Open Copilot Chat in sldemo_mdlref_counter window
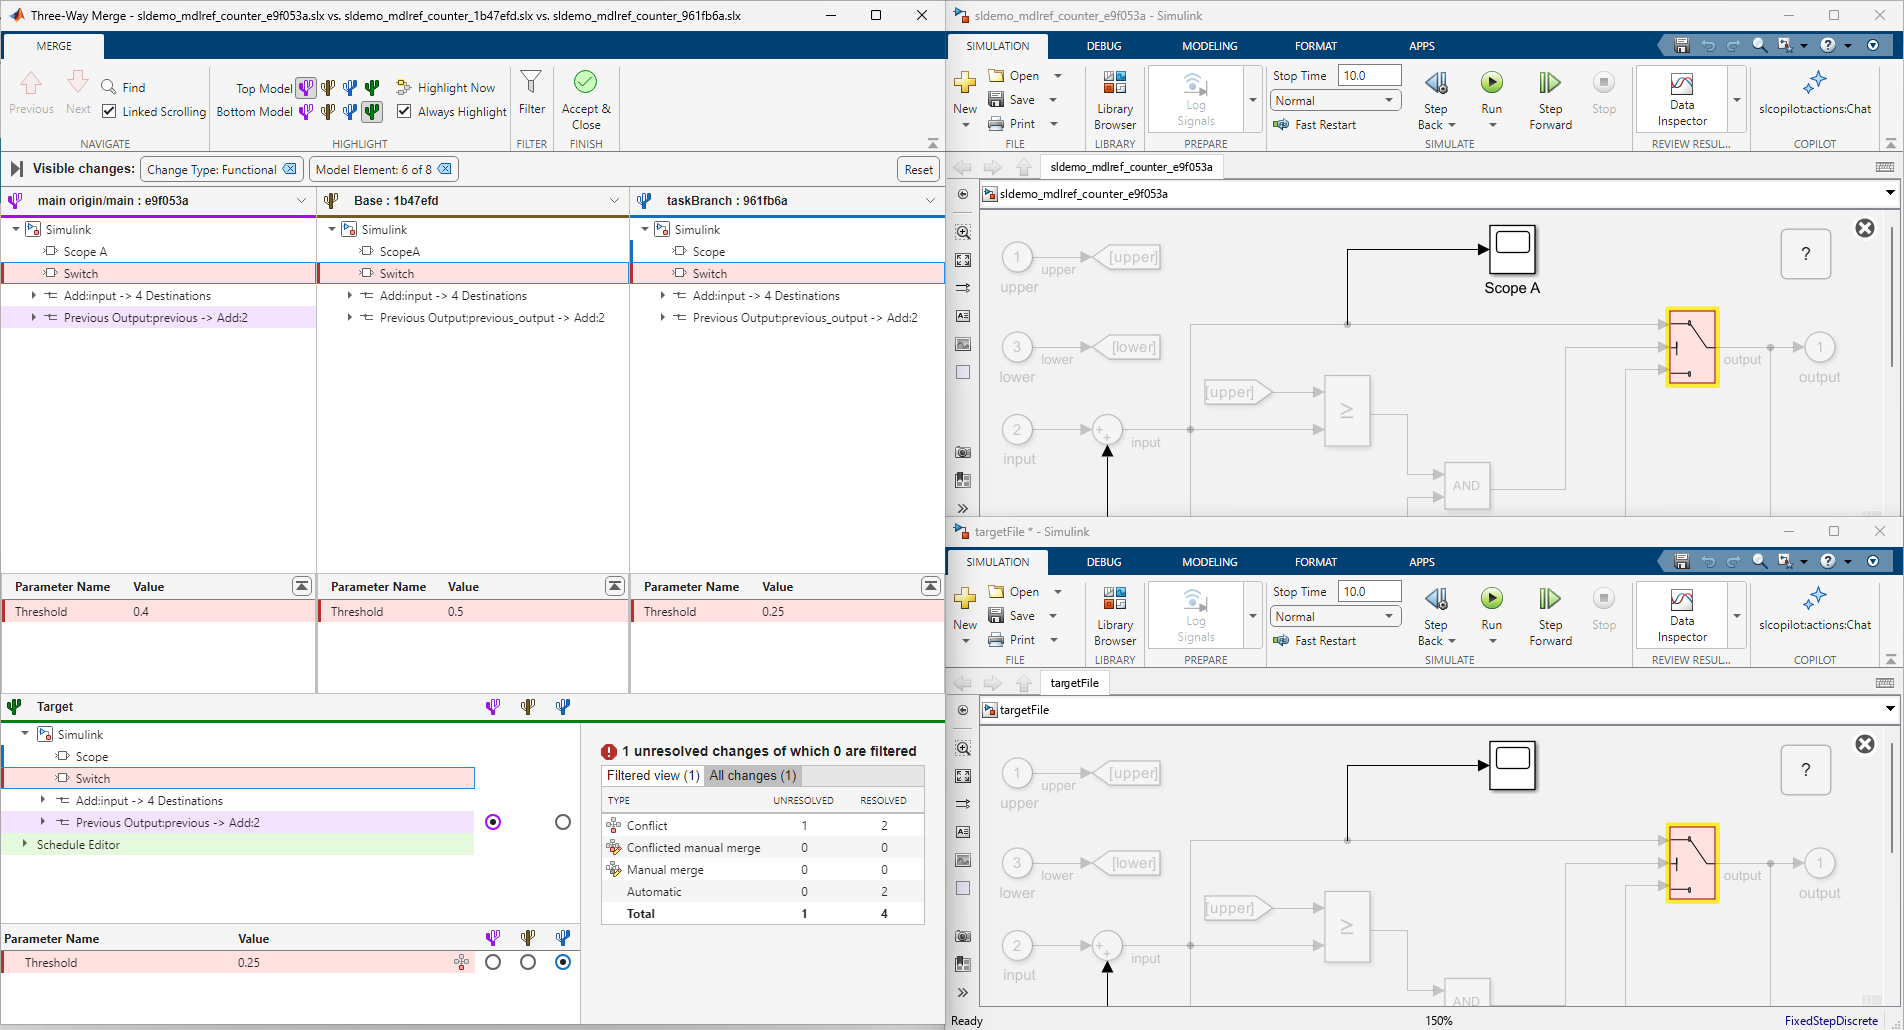Image resolution: width=1904 pixels, height=1030 pixels. [x=1815, y=93]
